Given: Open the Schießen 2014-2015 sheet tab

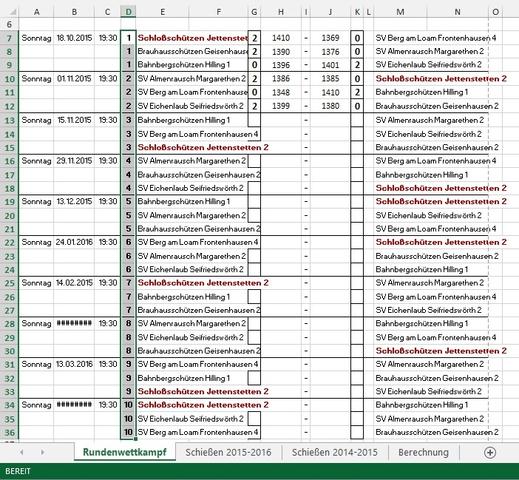Looking at the screenshot, I should click(x=335, y=452).
